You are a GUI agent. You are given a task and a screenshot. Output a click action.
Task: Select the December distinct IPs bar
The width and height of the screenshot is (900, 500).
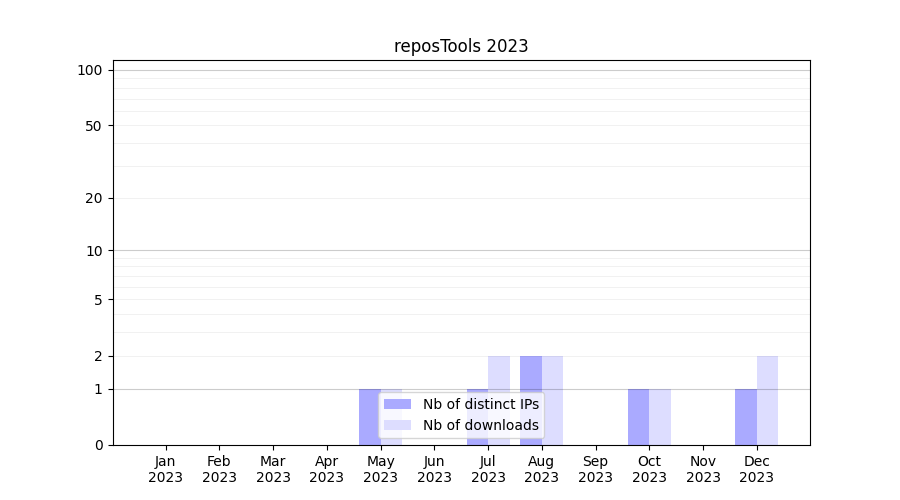[746, 417]
